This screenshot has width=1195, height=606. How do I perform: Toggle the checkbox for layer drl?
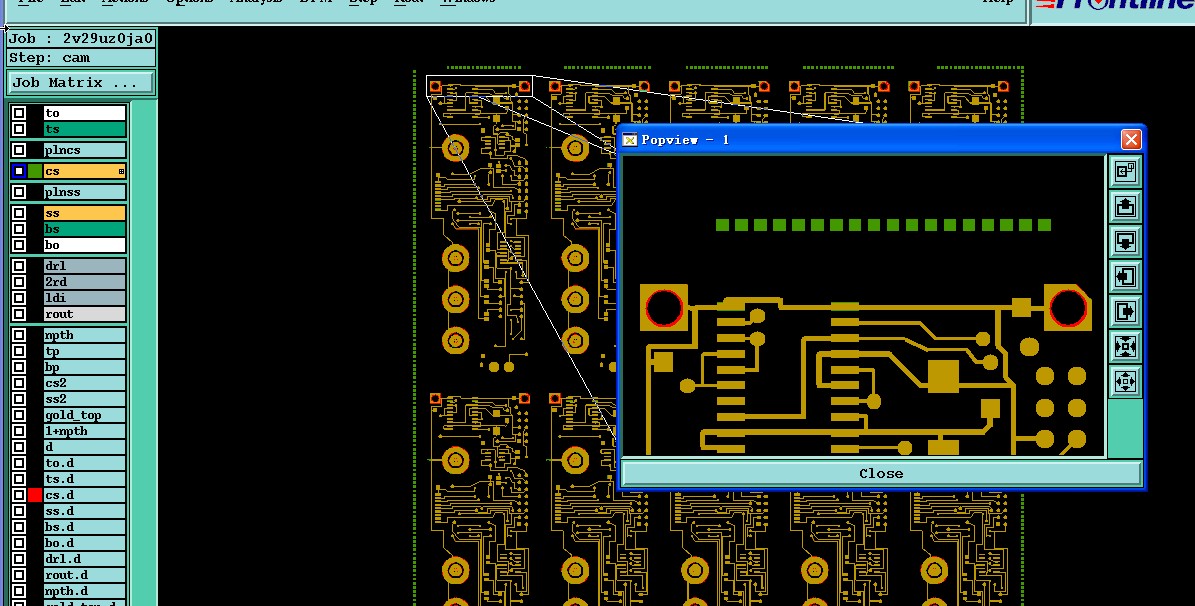tap(19, 266)
